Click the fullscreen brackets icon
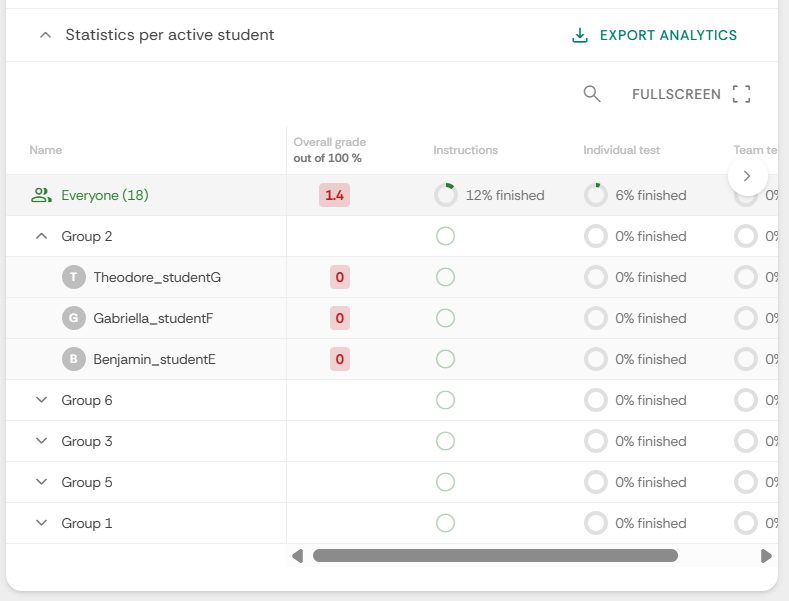This screenshot has width=789, height=601. pos(741,94)
